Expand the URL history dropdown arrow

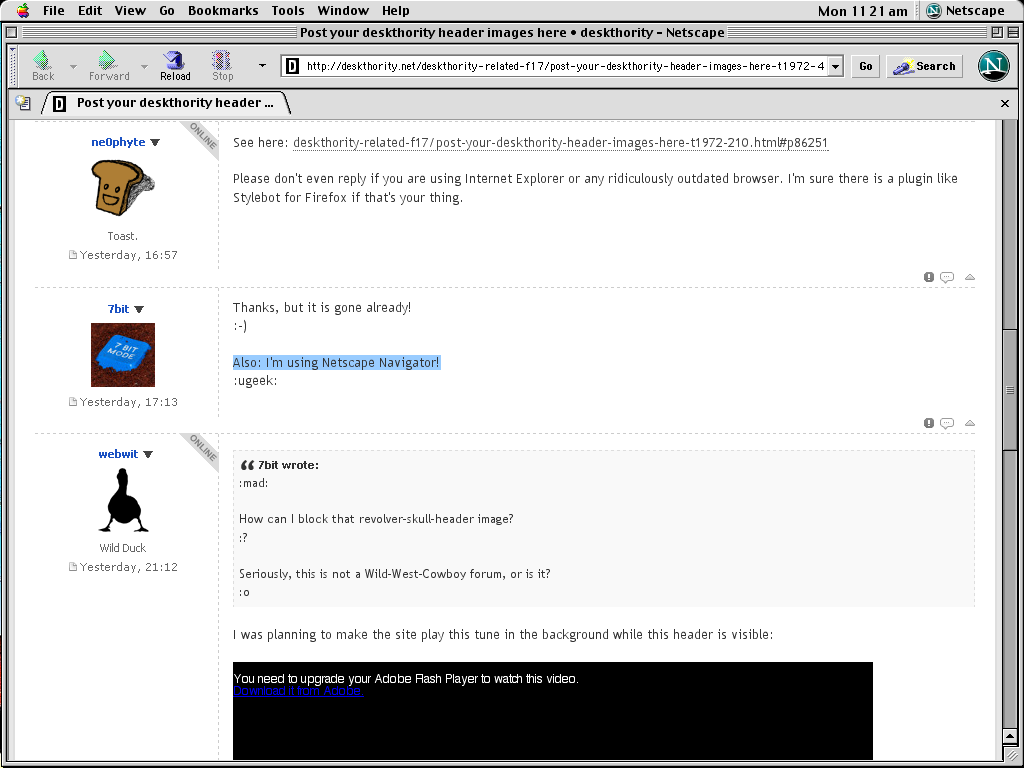point(835,66)
